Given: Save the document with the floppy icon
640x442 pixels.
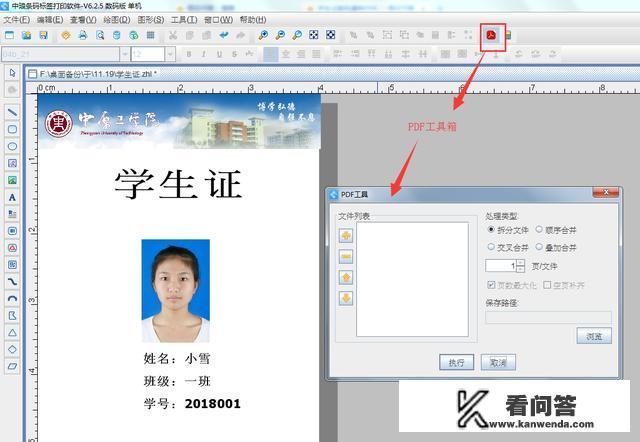Looking at the screenshot, I should pos(44,35).
